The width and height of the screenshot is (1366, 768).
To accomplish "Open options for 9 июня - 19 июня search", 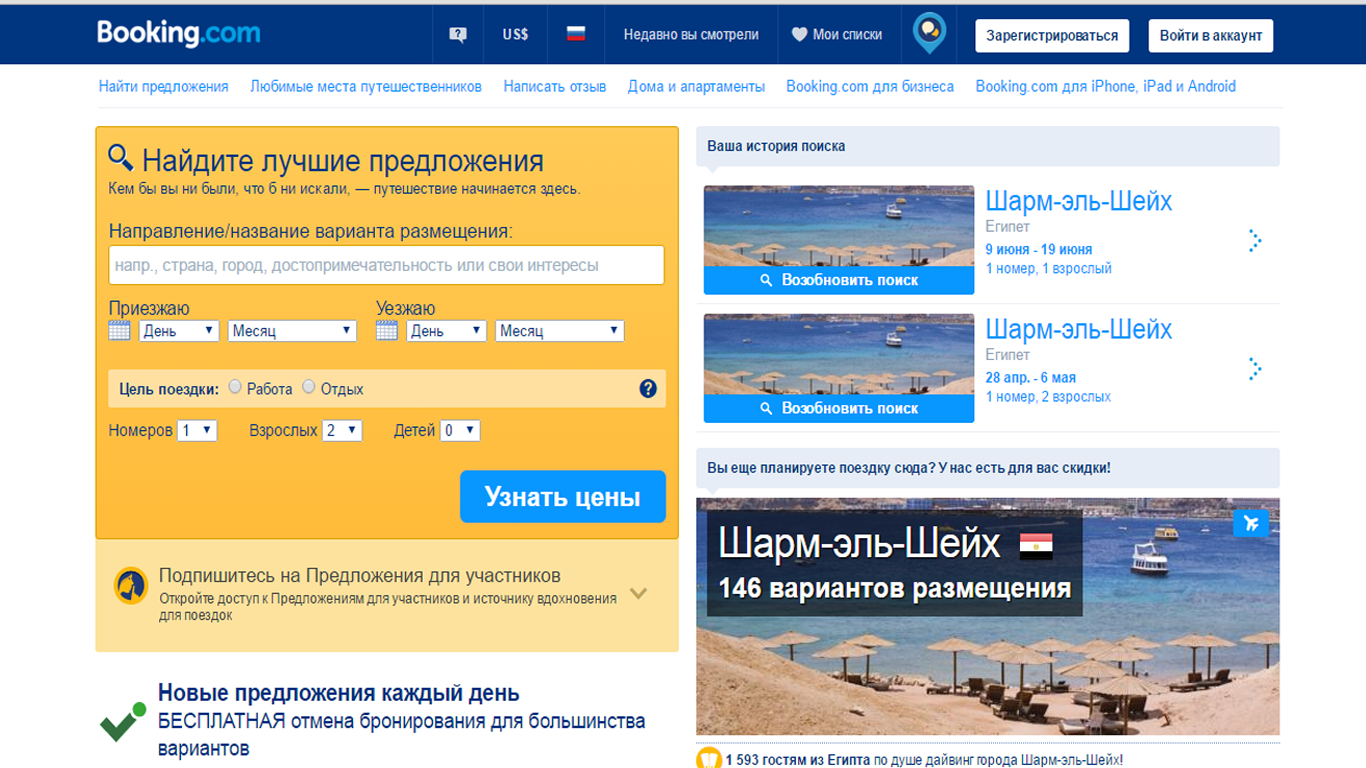I will click(1255, 240).
